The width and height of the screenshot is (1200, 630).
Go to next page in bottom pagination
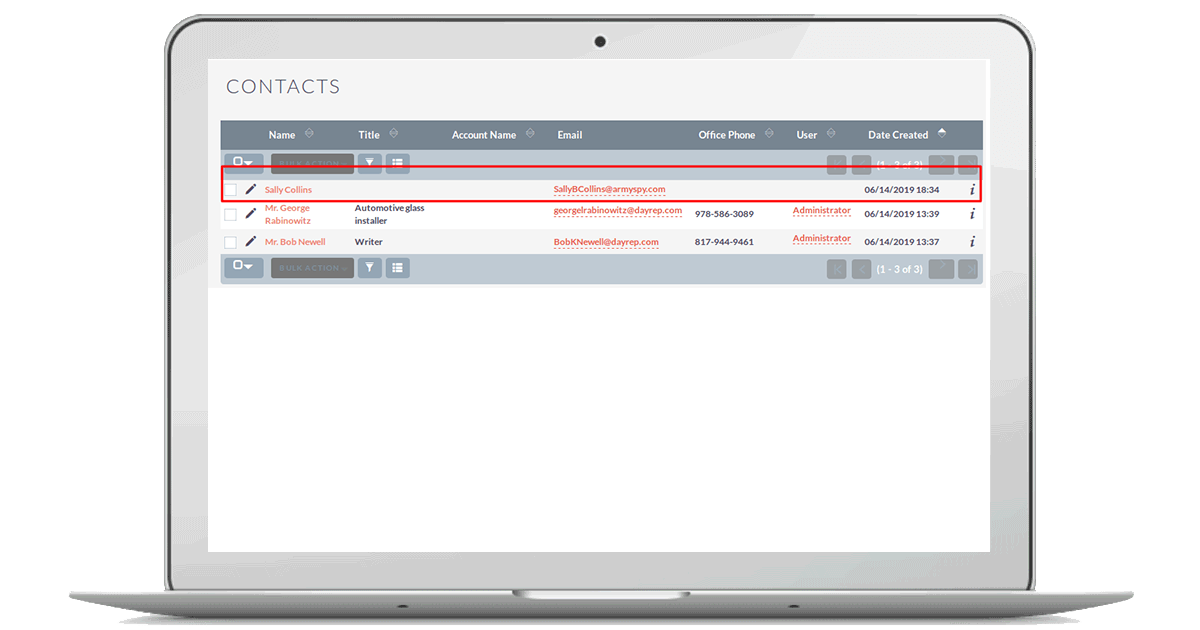tap(941, 268)
